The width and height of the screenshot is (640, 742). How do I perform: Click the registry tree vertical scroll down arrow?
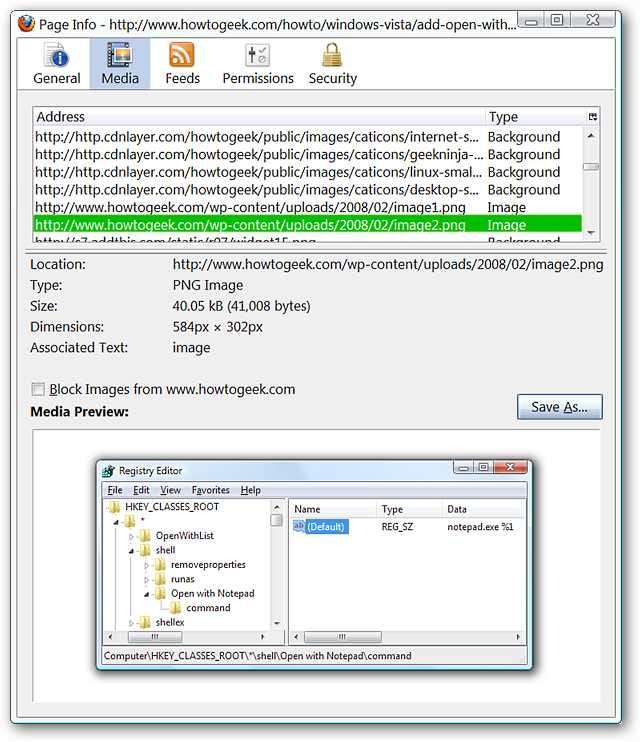click(x=277, y=623)
